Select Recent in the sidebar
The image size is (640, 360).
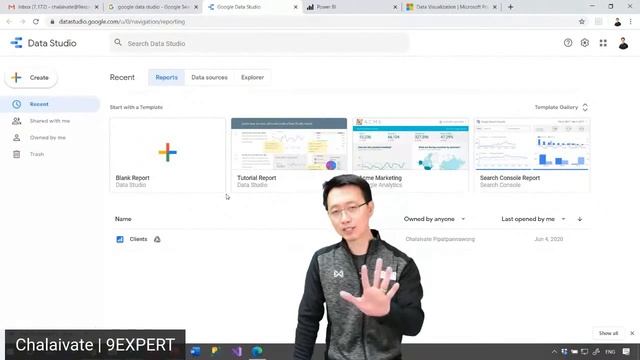(50, 104)
